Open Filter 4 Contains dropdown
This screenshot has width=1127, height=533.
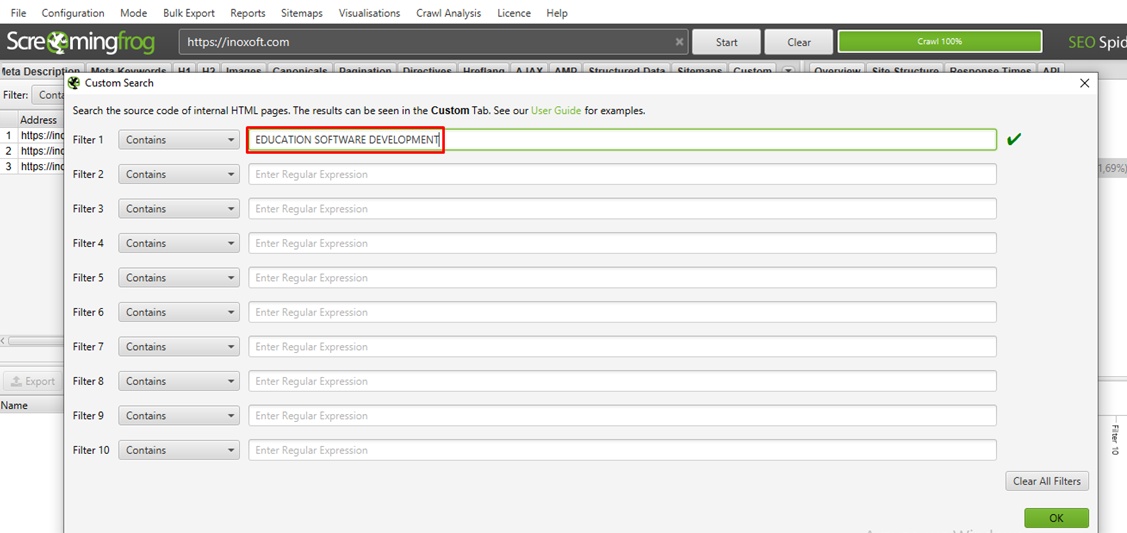(179, 243)
